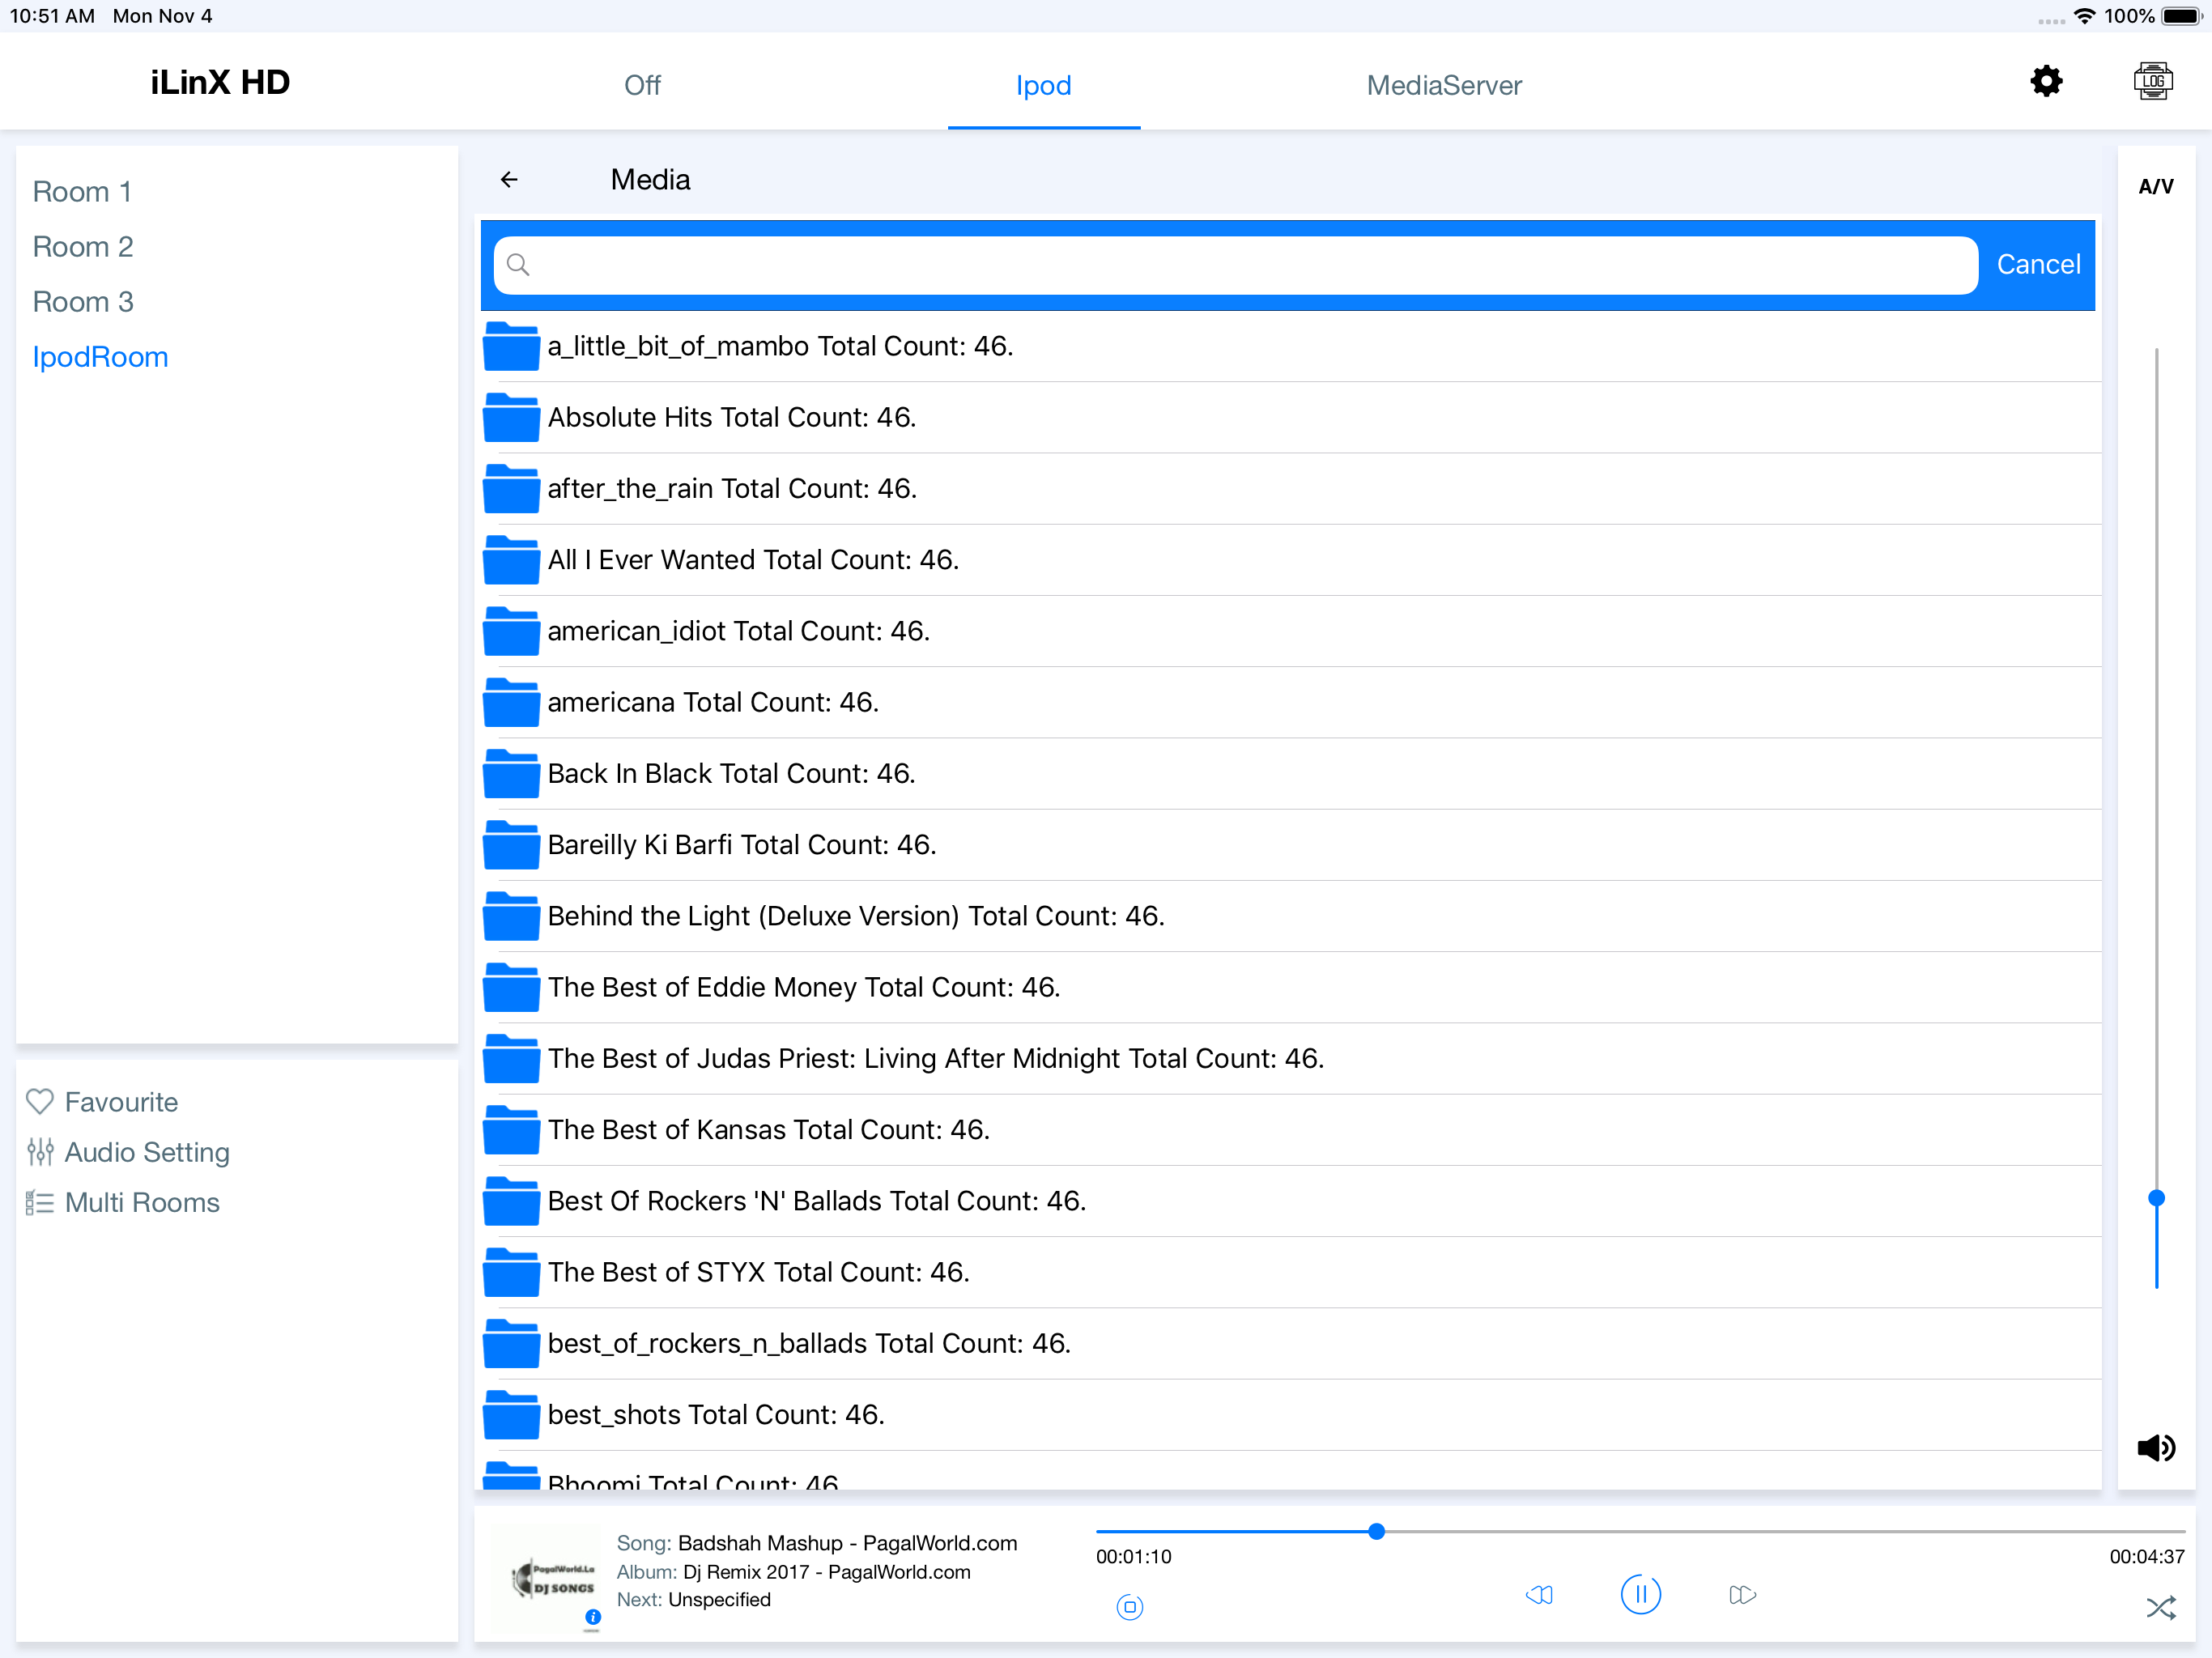Screen dimensions: 2212x1658
Task: Switch to the MediaServer tab
Action: click(1444, 85)
